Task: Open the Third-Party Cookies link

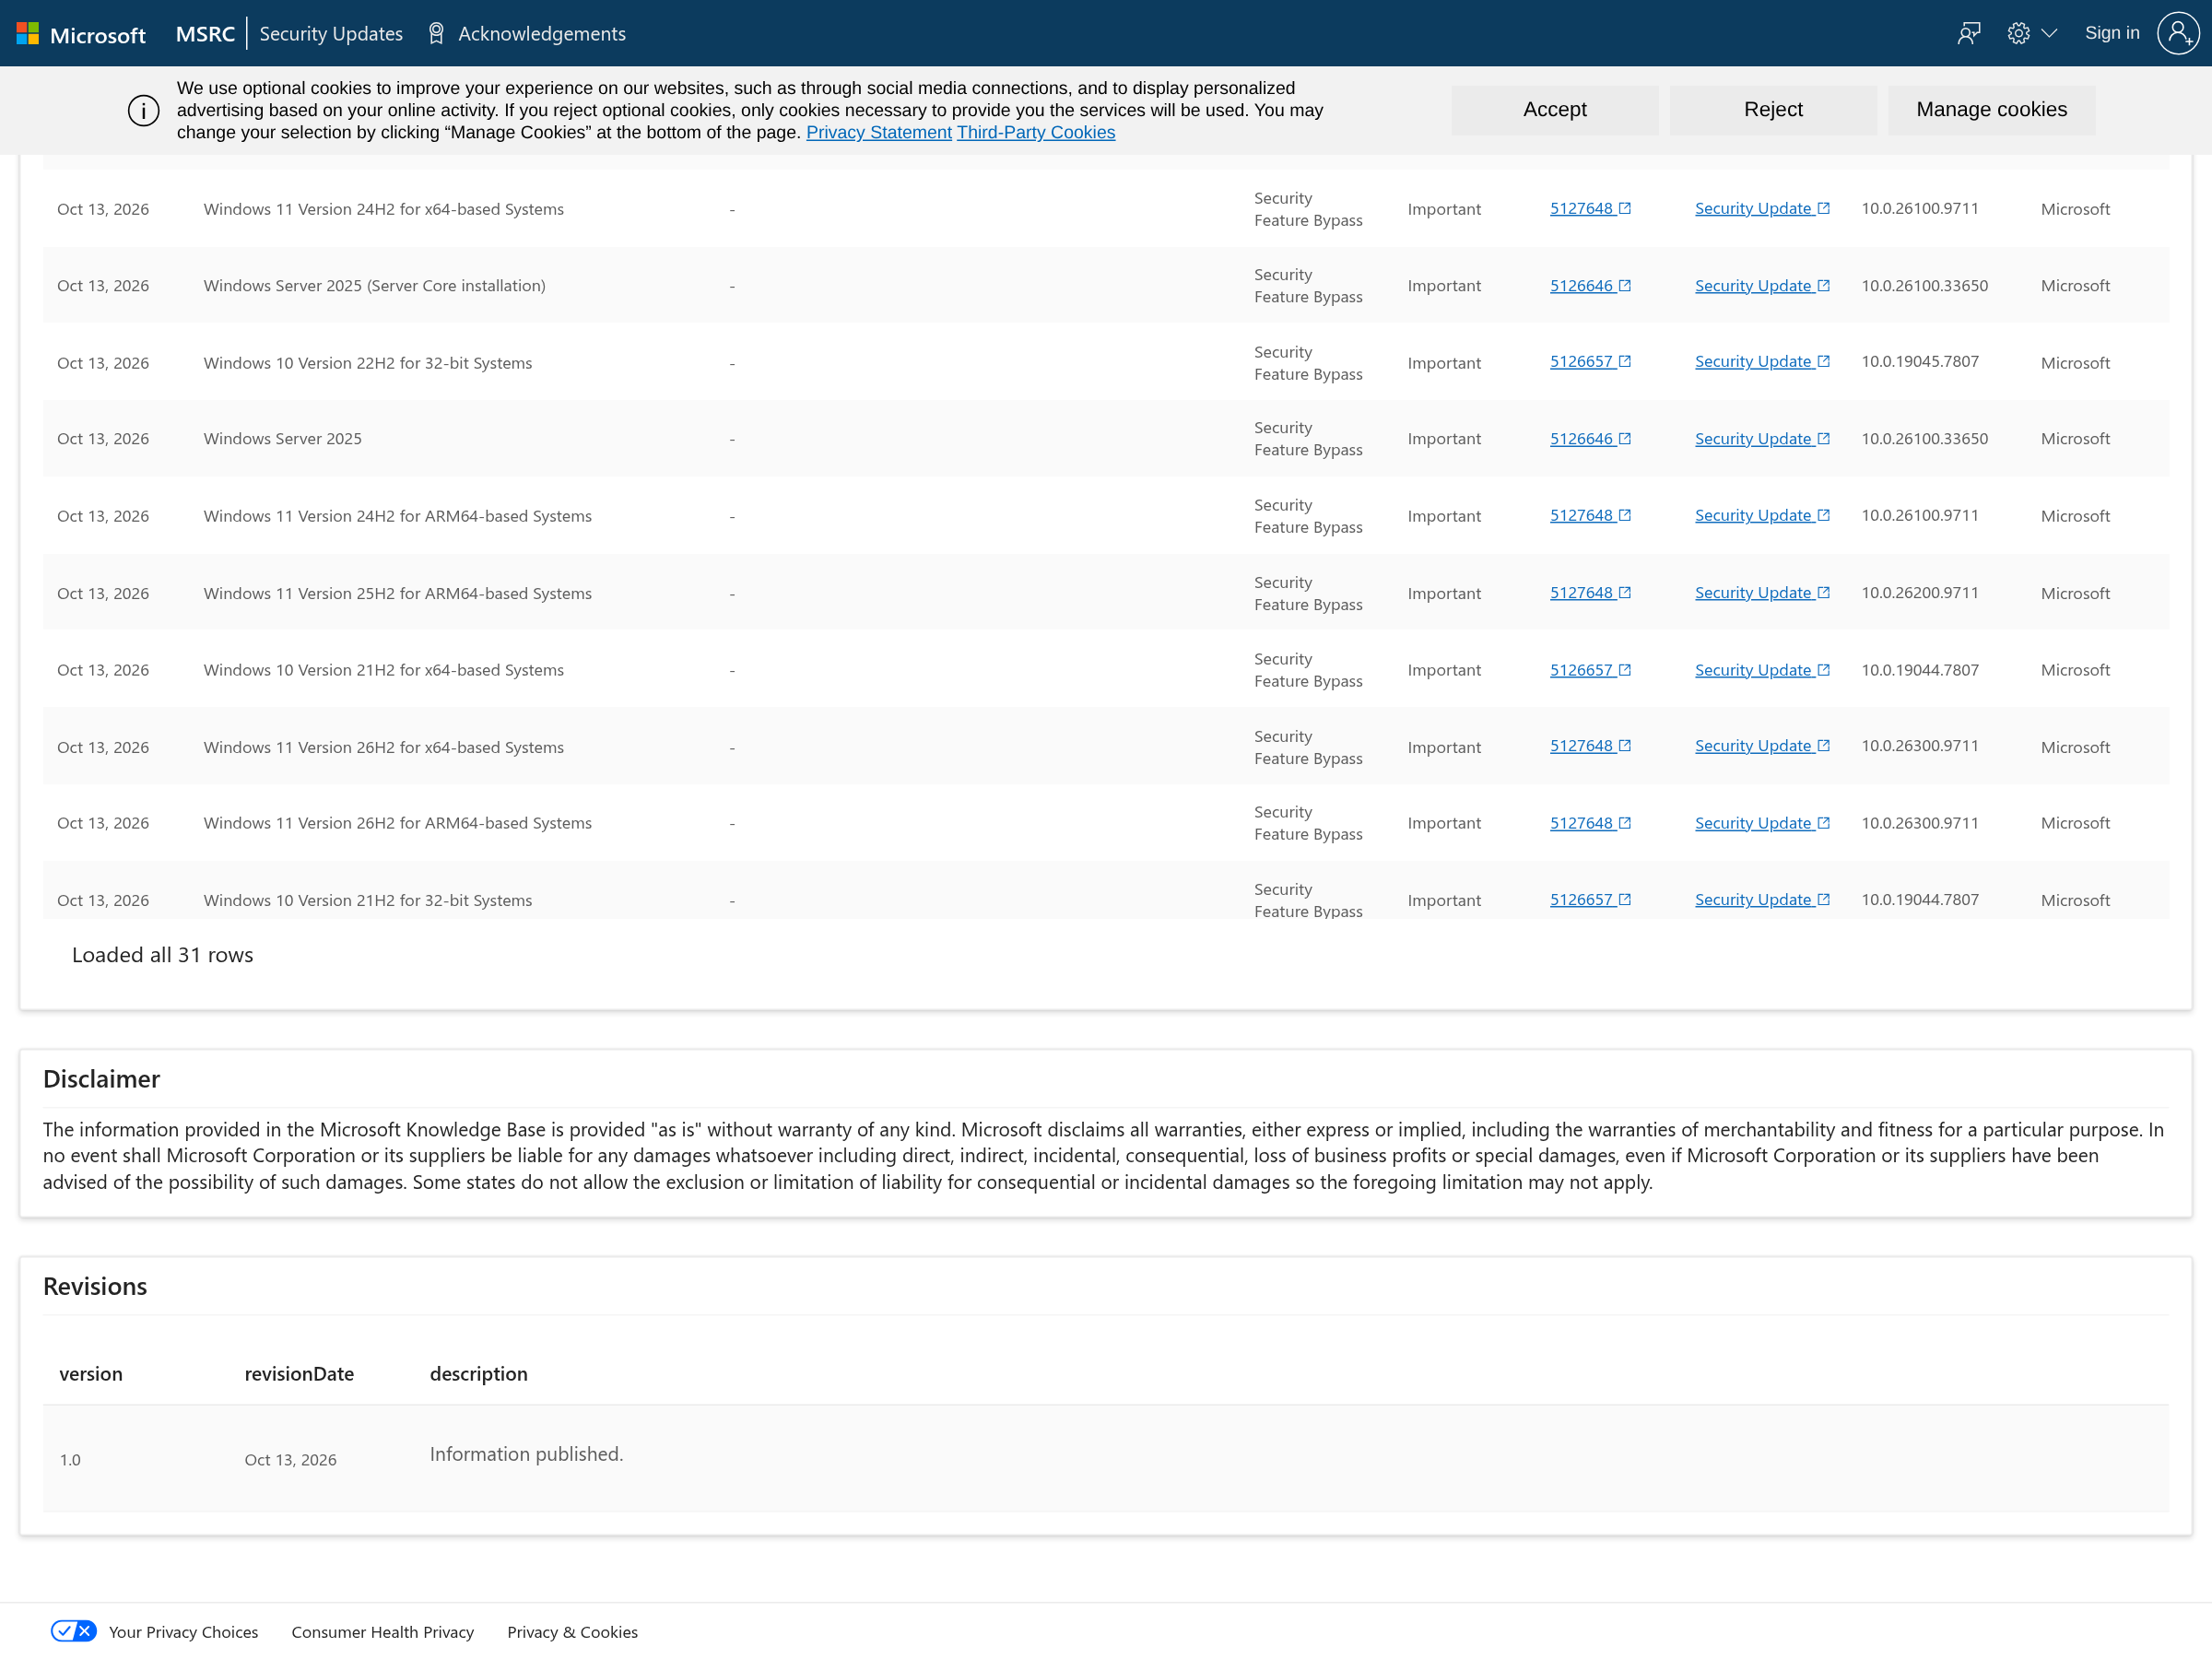Action: click(x=1036, y=133)
